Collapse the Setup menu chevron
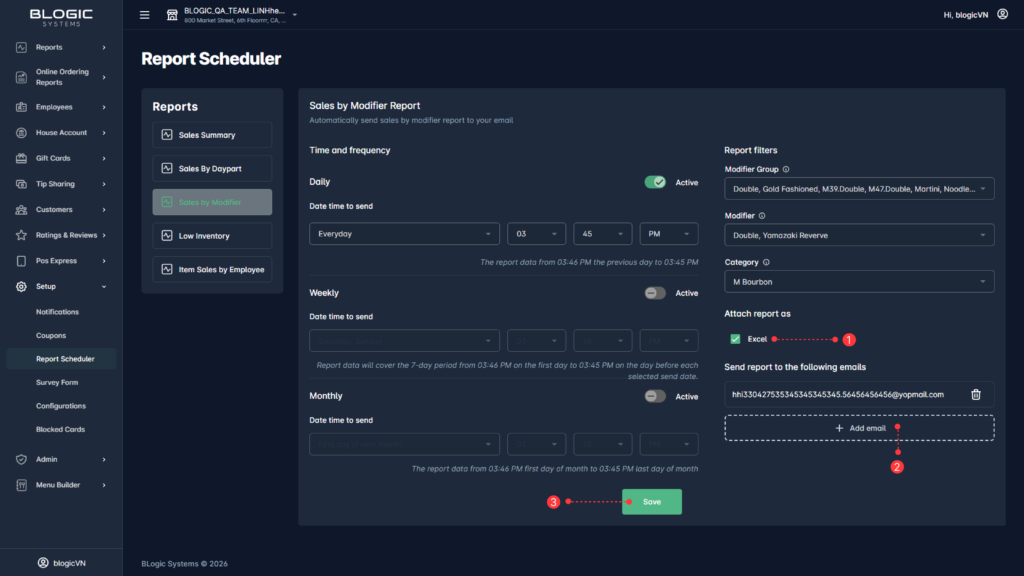 tap(104, 287)
